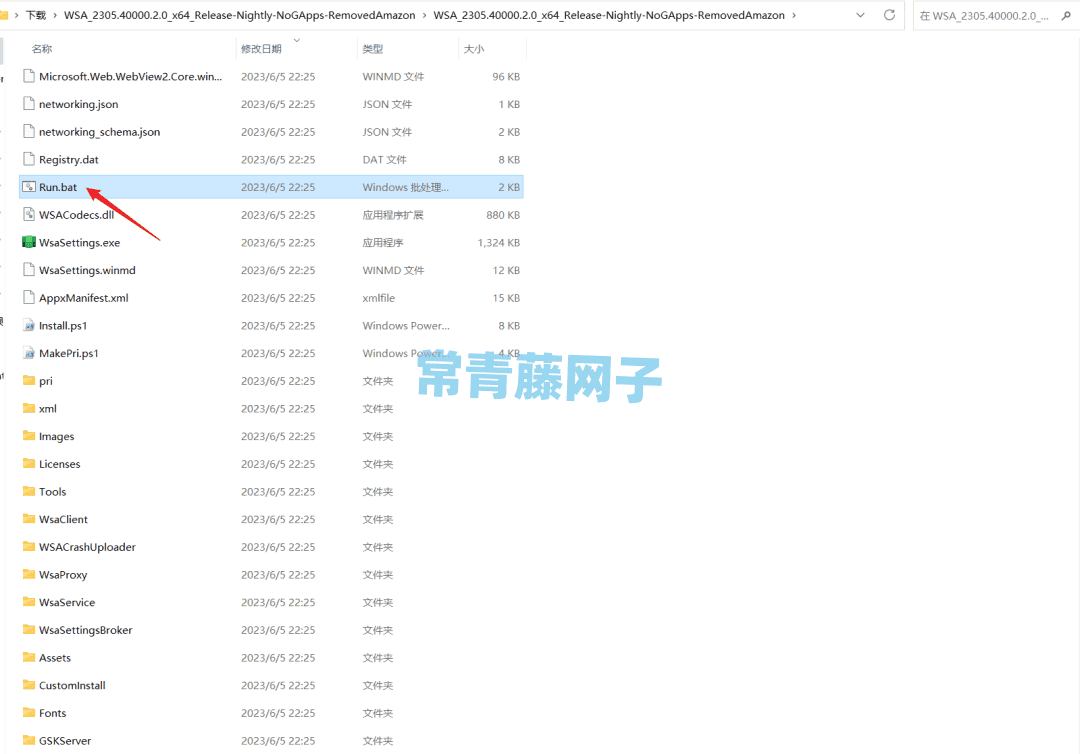Select the WSACrashUploader folder name

pyautogui.click(x=87, y=547)
